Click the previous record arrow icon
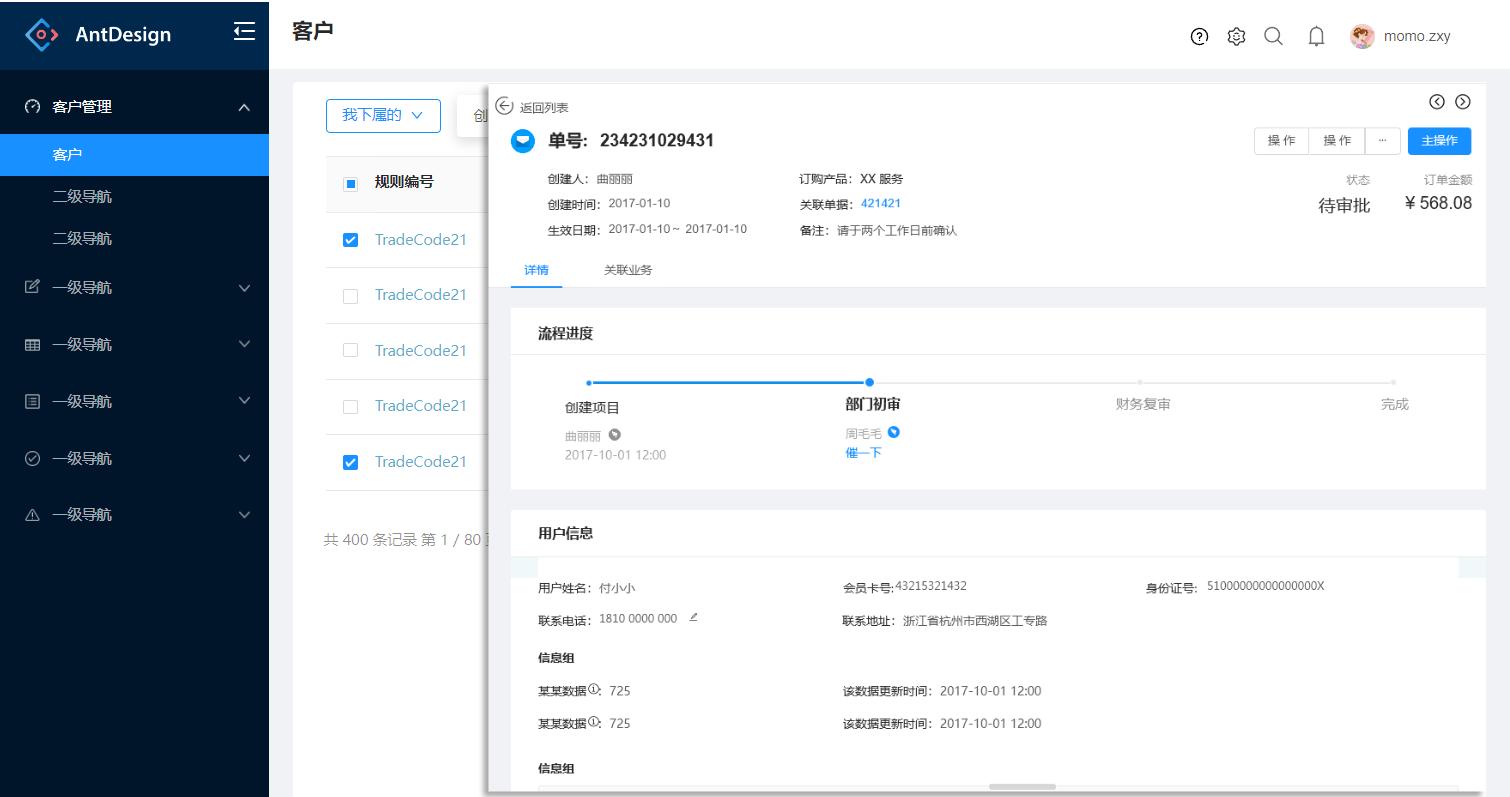This screenshot has width=1510, height=797. (1437, 101)
